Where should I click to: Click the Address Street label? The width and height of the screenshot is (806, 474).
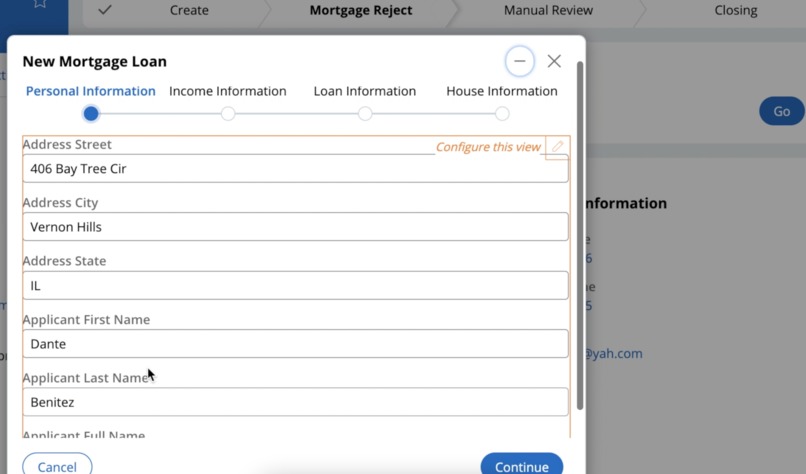tap(67, 144)
